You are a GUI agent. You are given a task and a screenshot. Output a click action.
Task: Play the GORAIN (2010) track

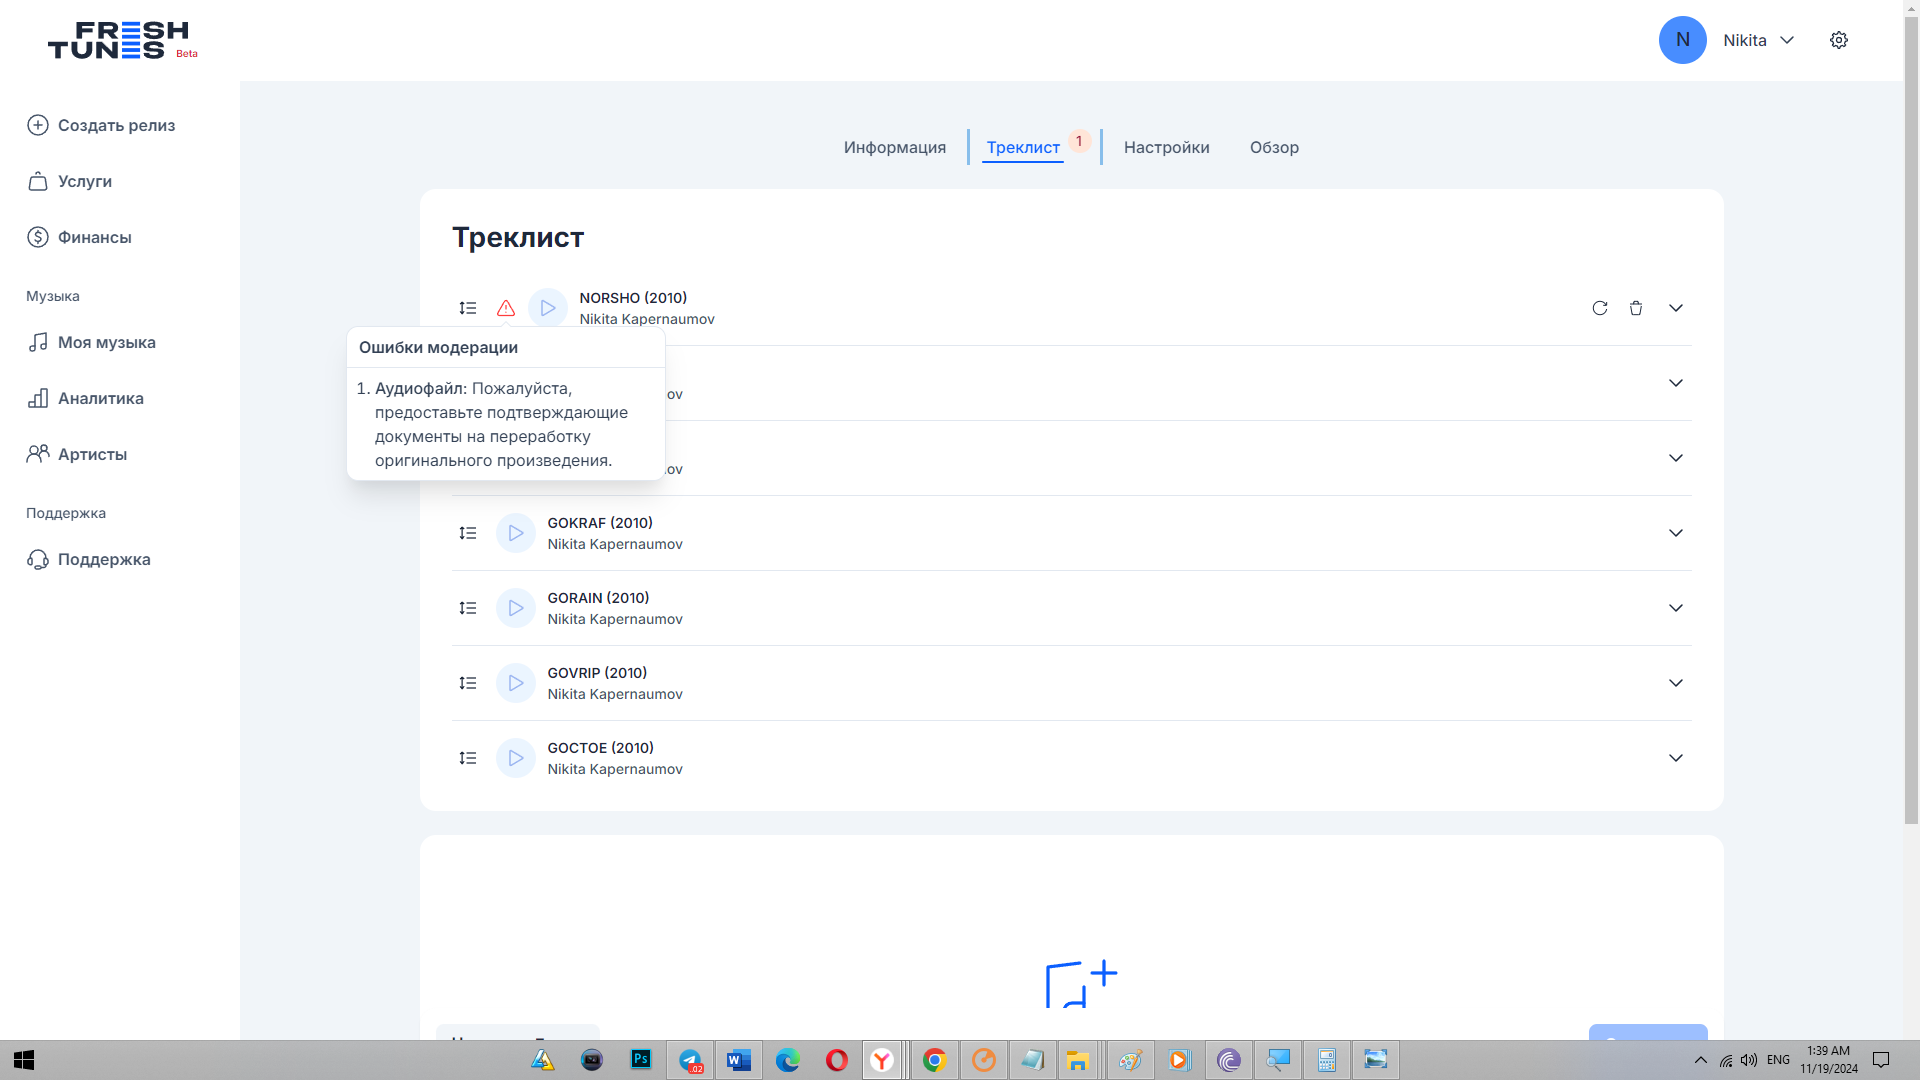pos(516,608)
